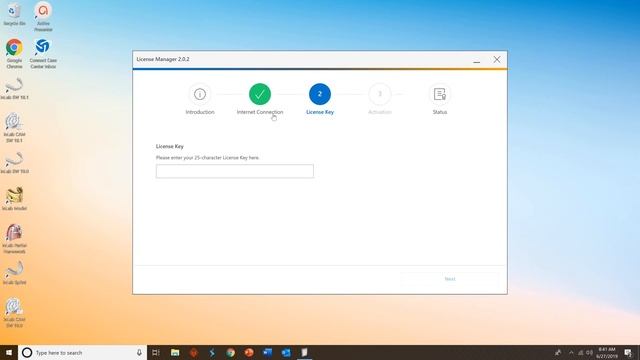Viewport: 640px width, 360px height.
Task: Select the inLab SW 19.0 desktop shortcut
Action: [14, 162]
